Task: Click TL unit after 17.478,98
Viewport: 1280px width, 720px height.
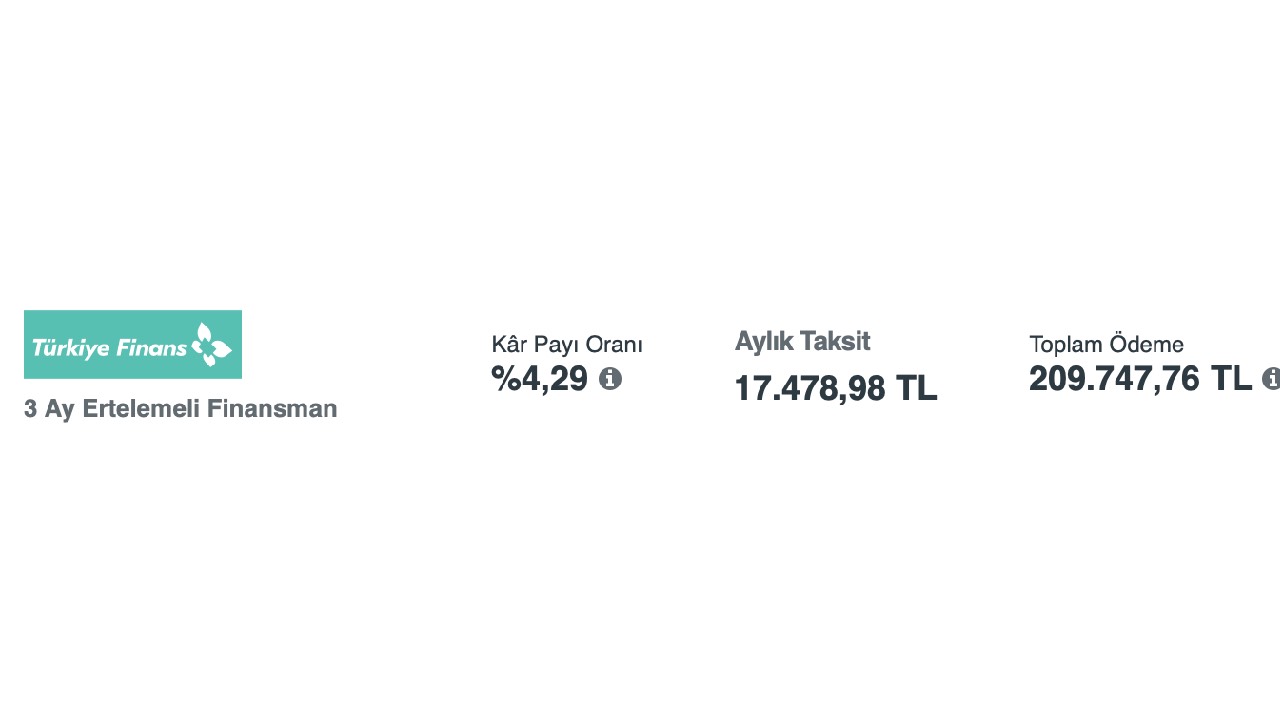Action: click(x=916, y=388)
